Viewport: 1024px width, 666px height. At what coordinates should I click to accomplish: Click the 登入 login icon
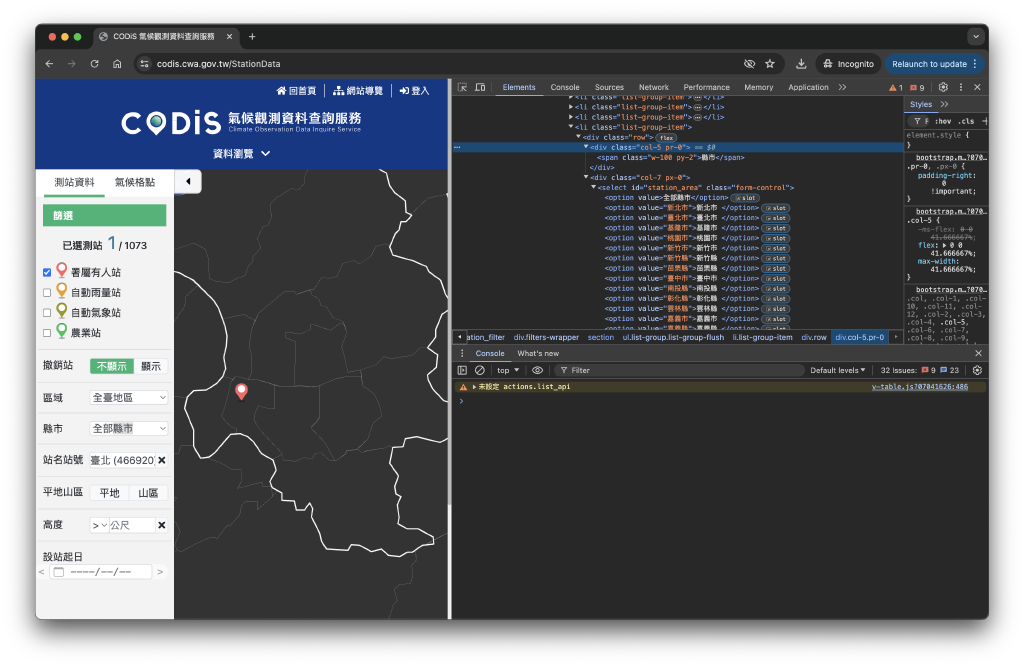coord(406,90)
